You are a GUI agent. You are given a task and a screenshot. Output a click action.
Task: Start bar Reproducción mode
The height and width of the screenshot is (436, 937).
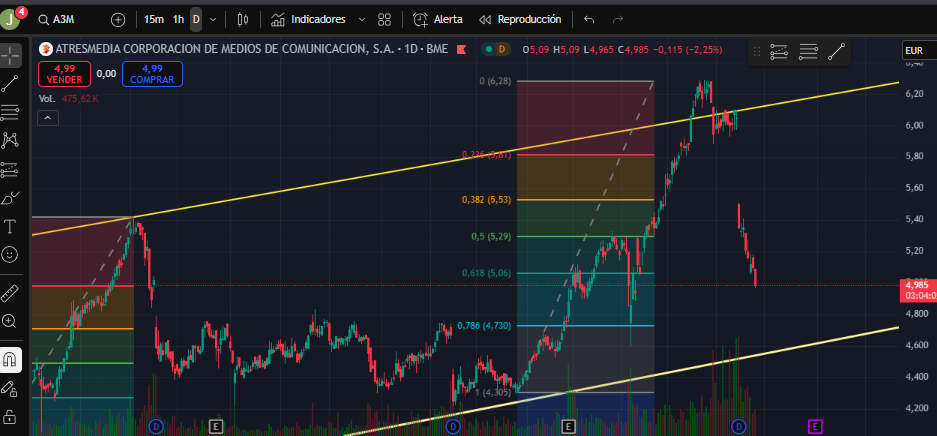pos(520,20)
